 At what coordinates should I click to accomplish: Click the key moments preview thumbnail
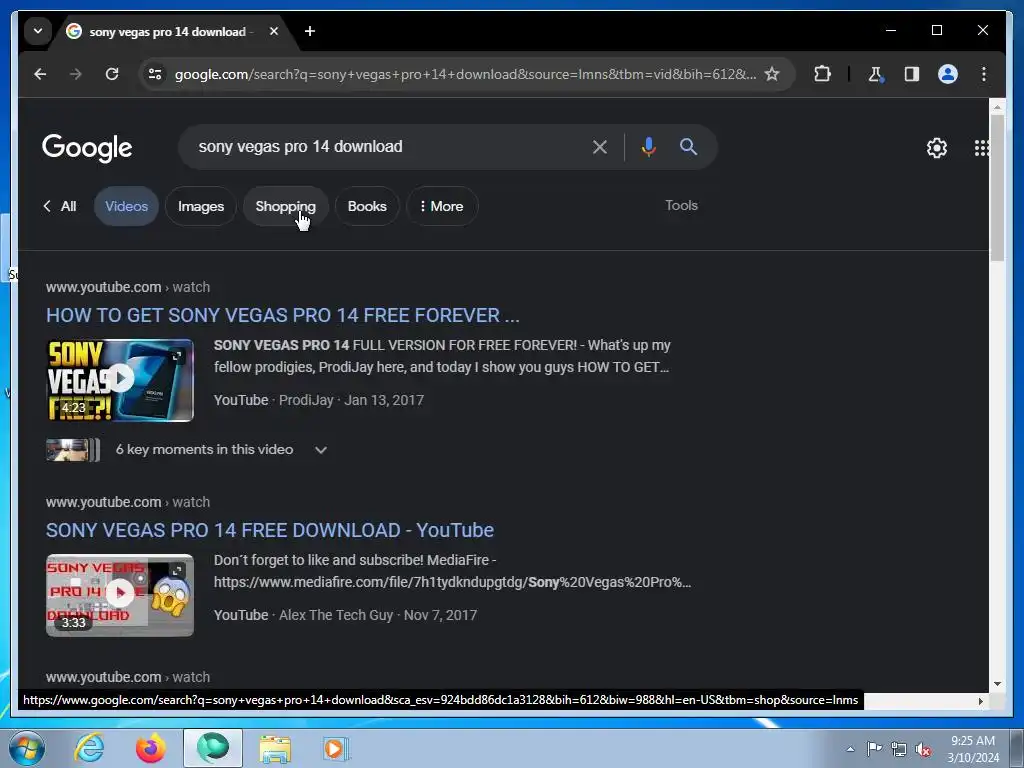72,450
